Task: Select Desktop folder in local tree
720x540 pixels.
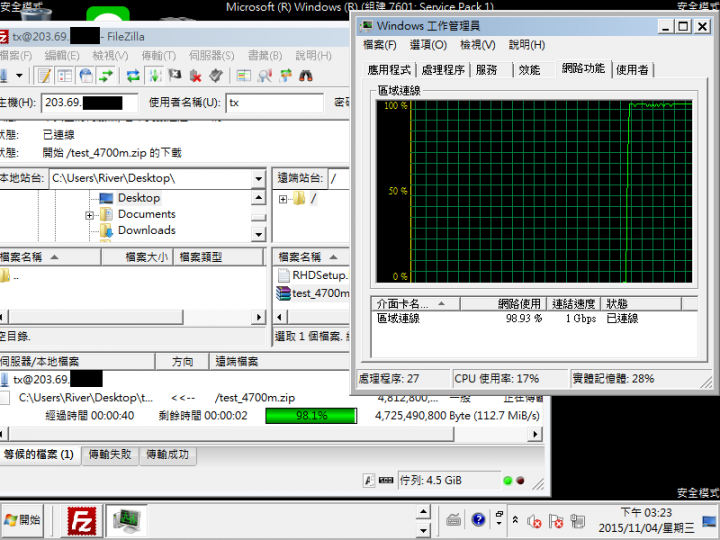Action: pos(139,198)
